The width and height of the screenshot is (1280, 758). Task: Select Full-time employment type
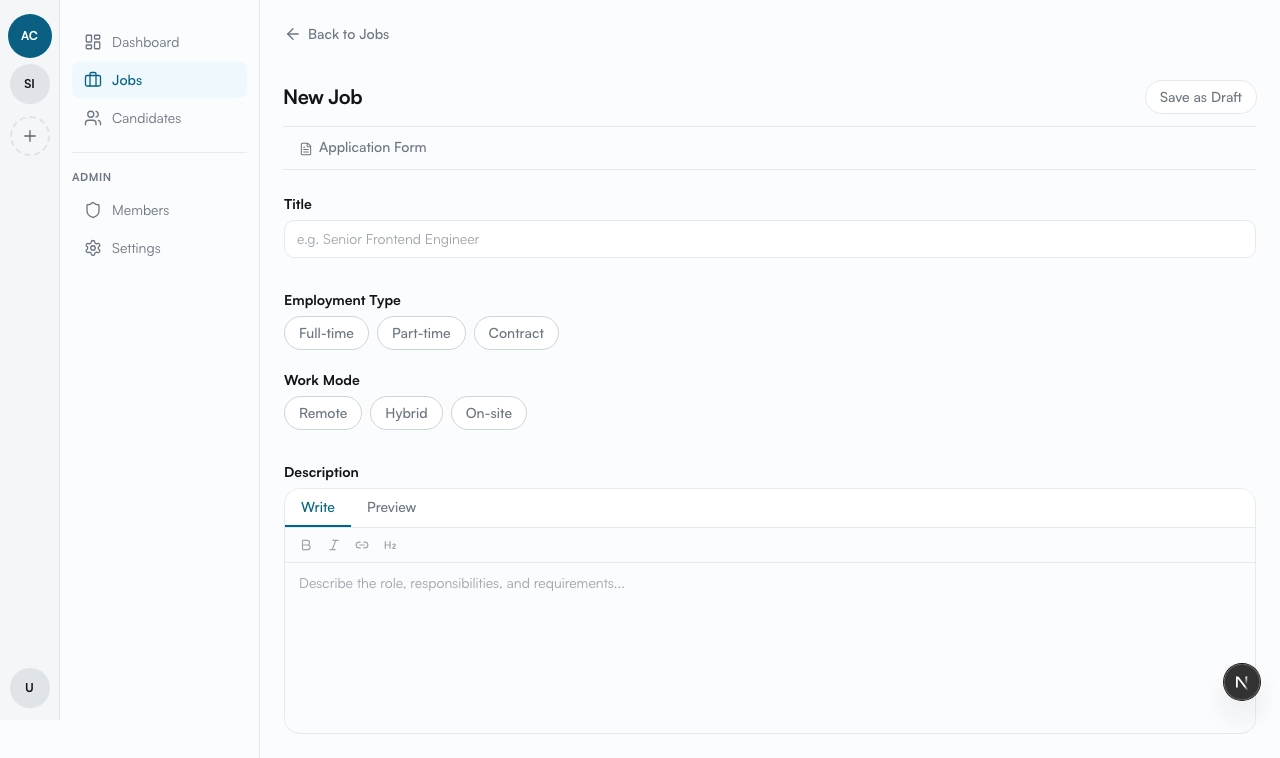pos(326,333)
